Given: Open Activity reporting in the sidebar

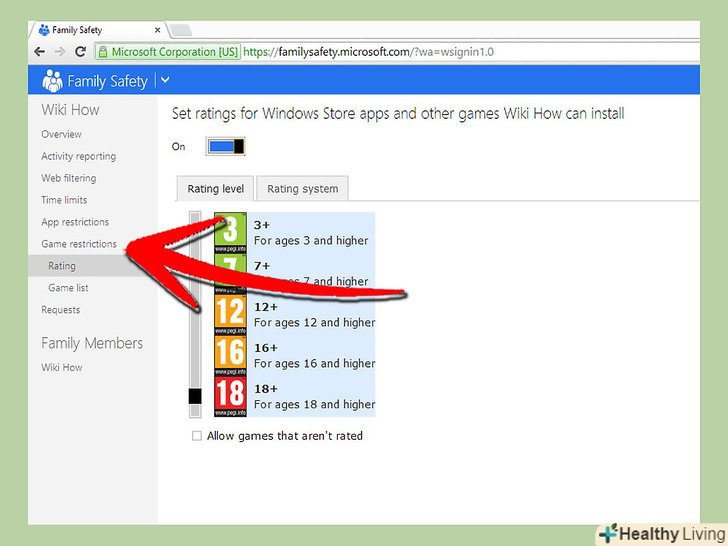Looking at the screenshot, I should (x=78, y=156).
